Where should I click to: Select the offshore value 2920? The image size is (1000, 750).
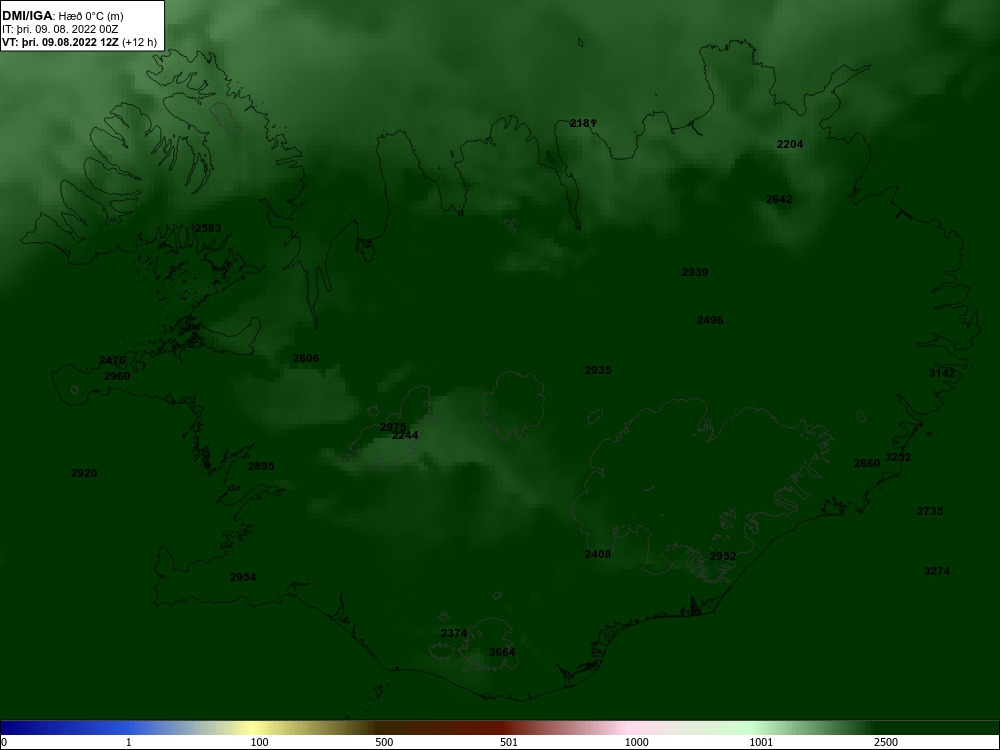point(84,473)
